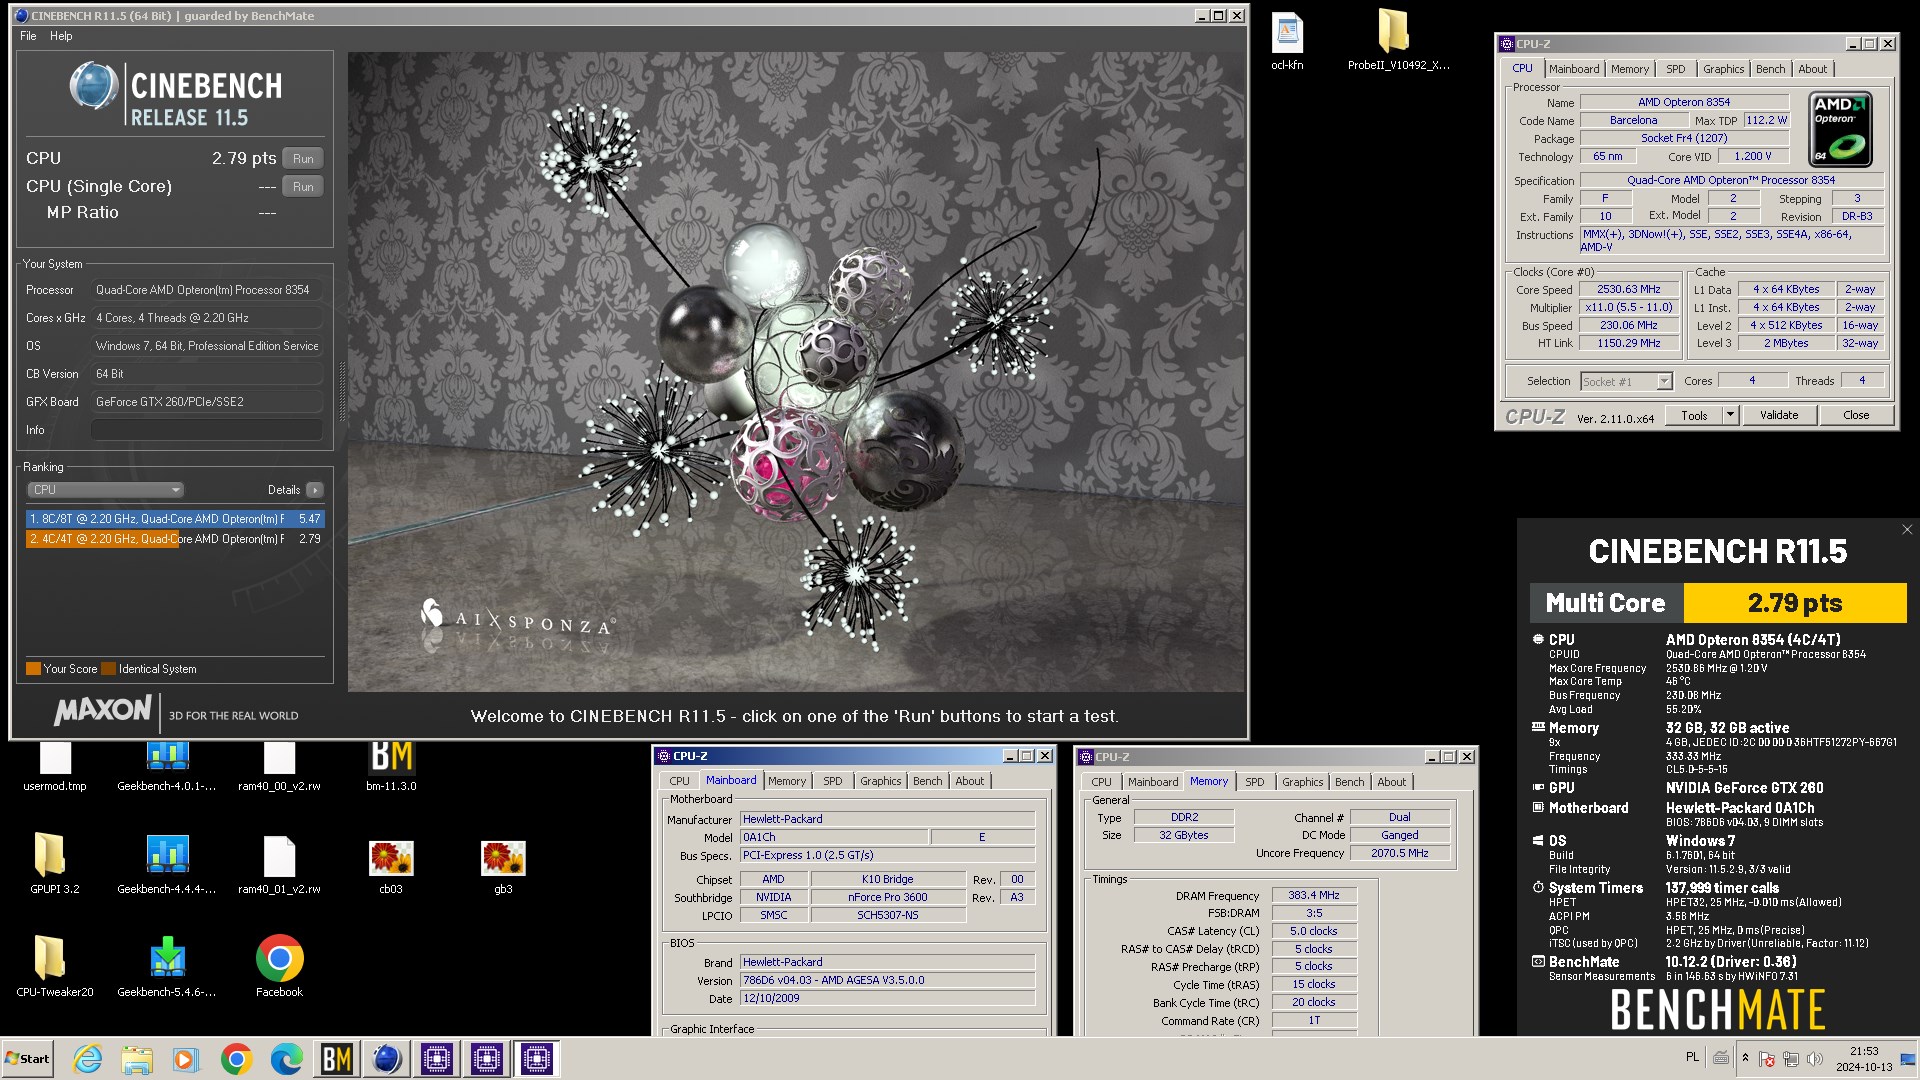Click the CPU section icon in BenchMate panel
The width and height of the screenshot is (1920, 1080).
(x=1538, y=639)
